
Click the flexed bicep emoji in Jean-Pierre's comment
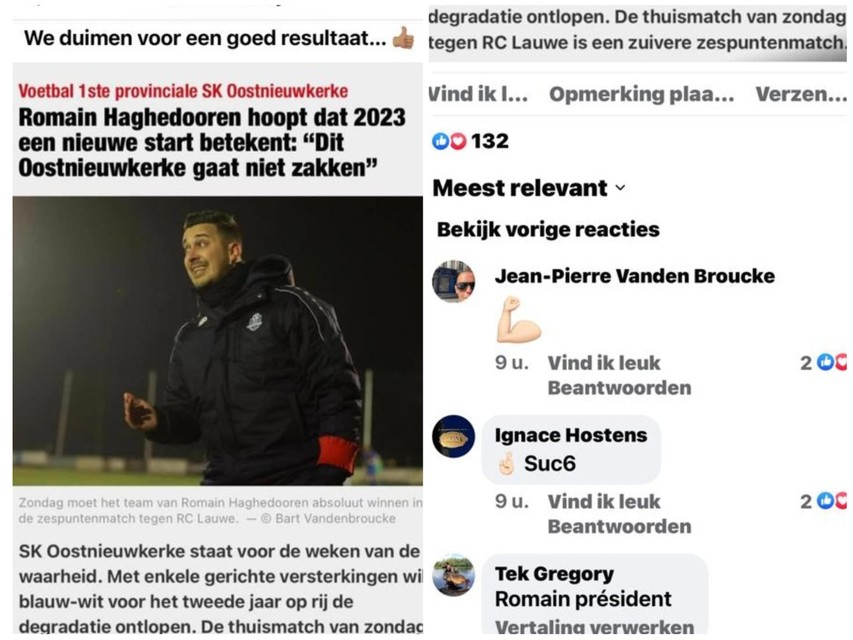[x=518, y=320]
